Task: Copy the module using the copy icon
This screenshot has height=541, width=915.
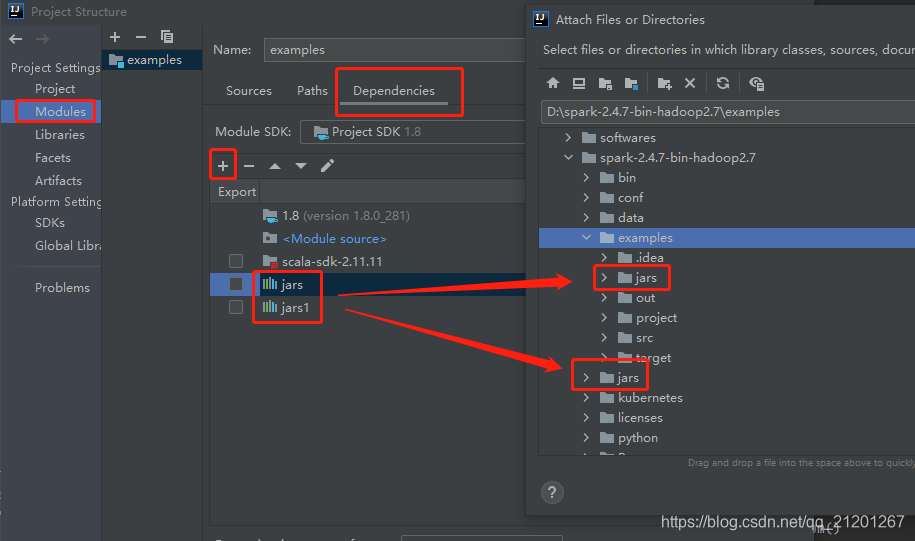Action: coord(167,37)
